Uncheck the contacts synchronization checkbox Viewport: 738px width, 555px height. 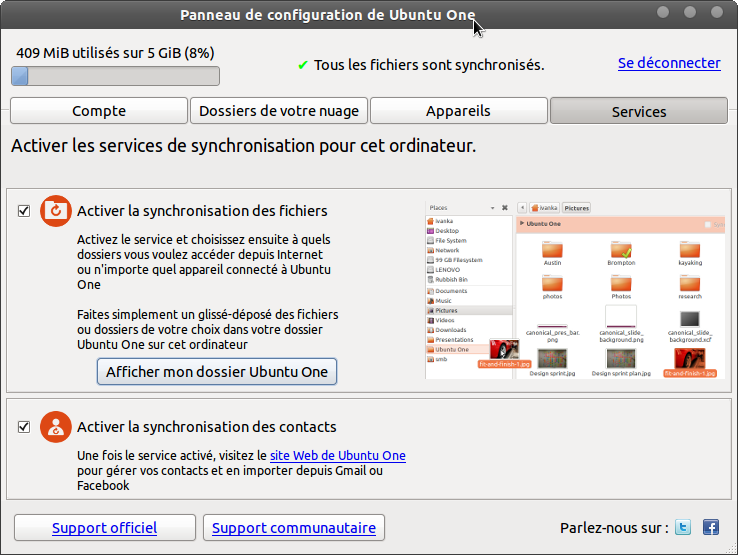pyautogui.click(x=24, y=427)
